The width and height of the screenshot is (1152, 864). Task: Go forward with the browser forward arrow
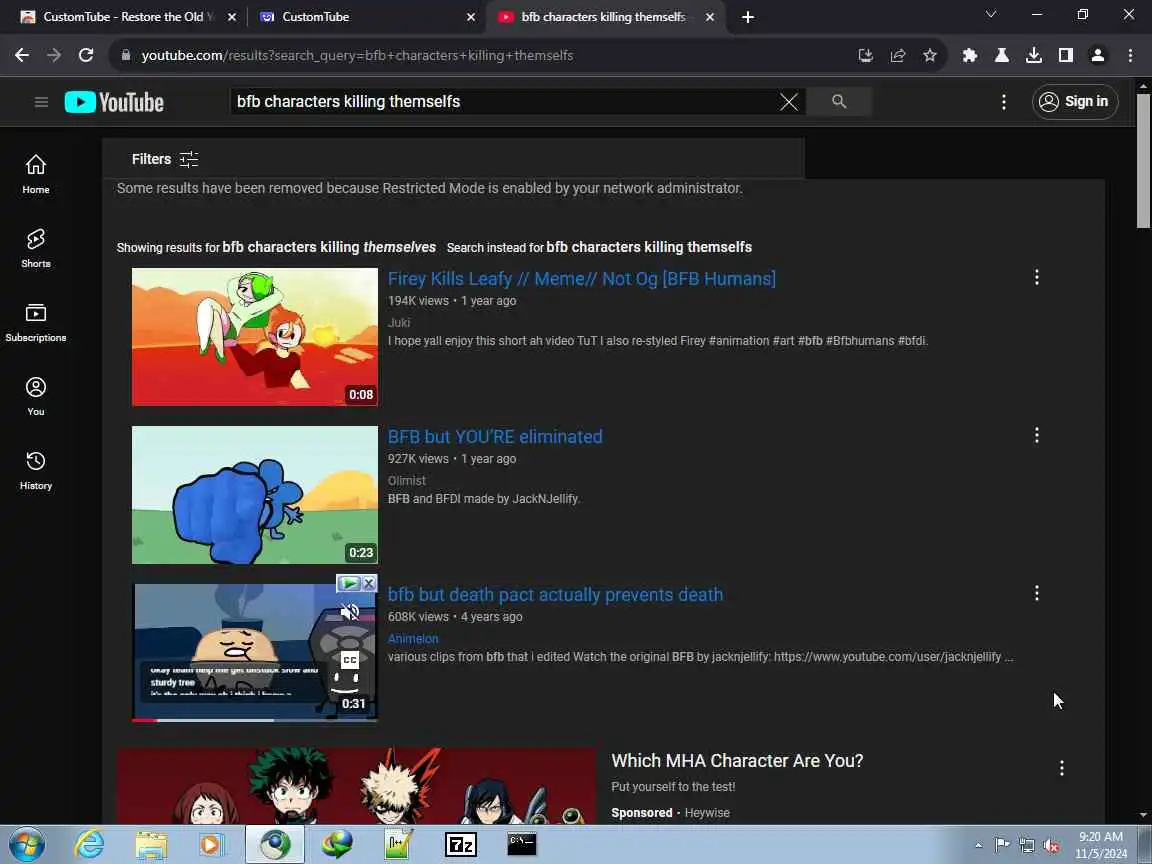tap(54, 55)
